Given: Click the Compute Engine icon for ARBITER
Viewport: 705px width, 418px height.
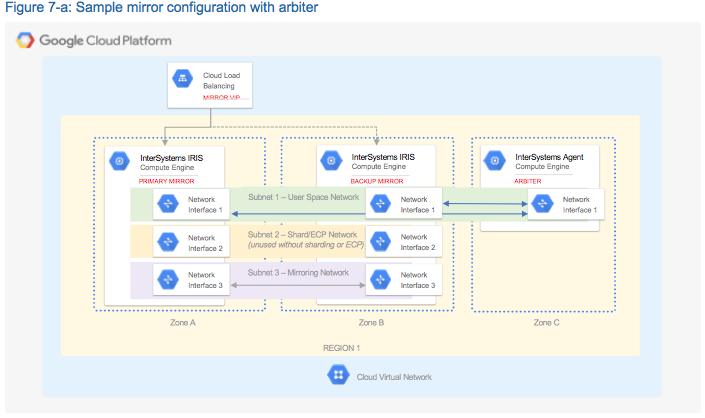Looking at the screenshot, I should [495, 160].
